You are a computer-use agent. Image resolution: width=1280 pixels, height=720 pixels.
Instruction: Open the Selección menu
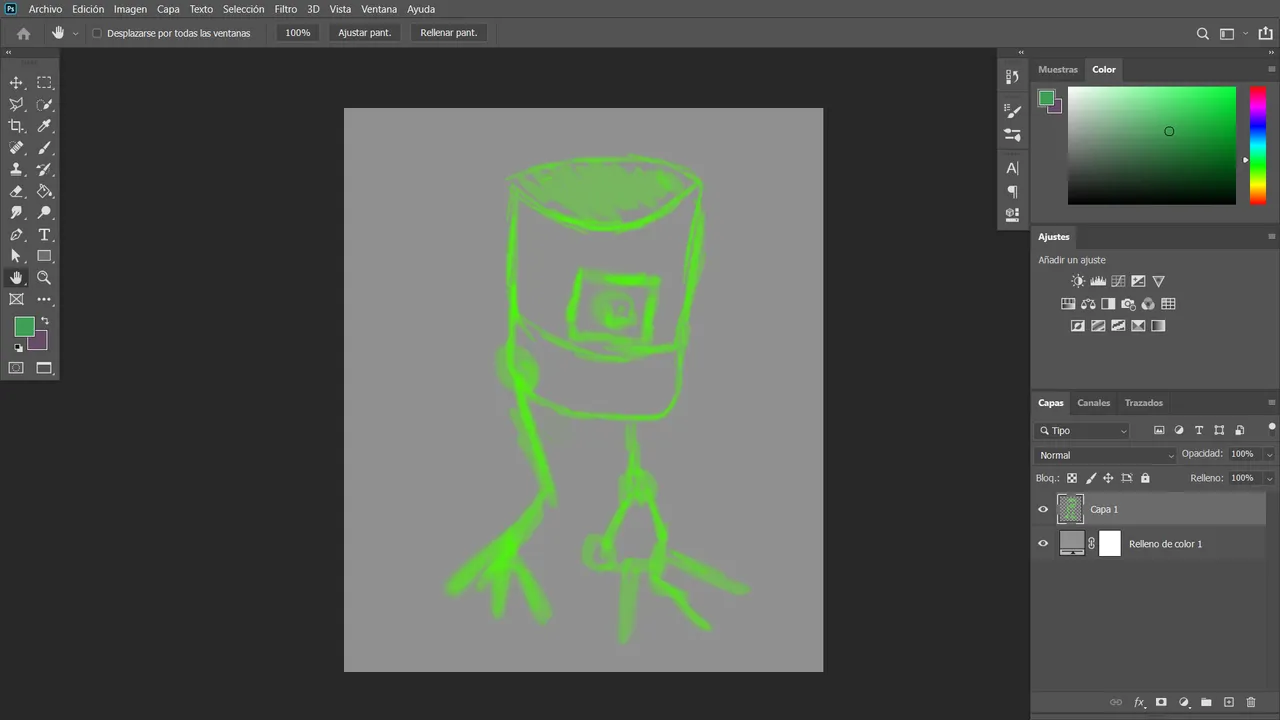click(243, 9)
